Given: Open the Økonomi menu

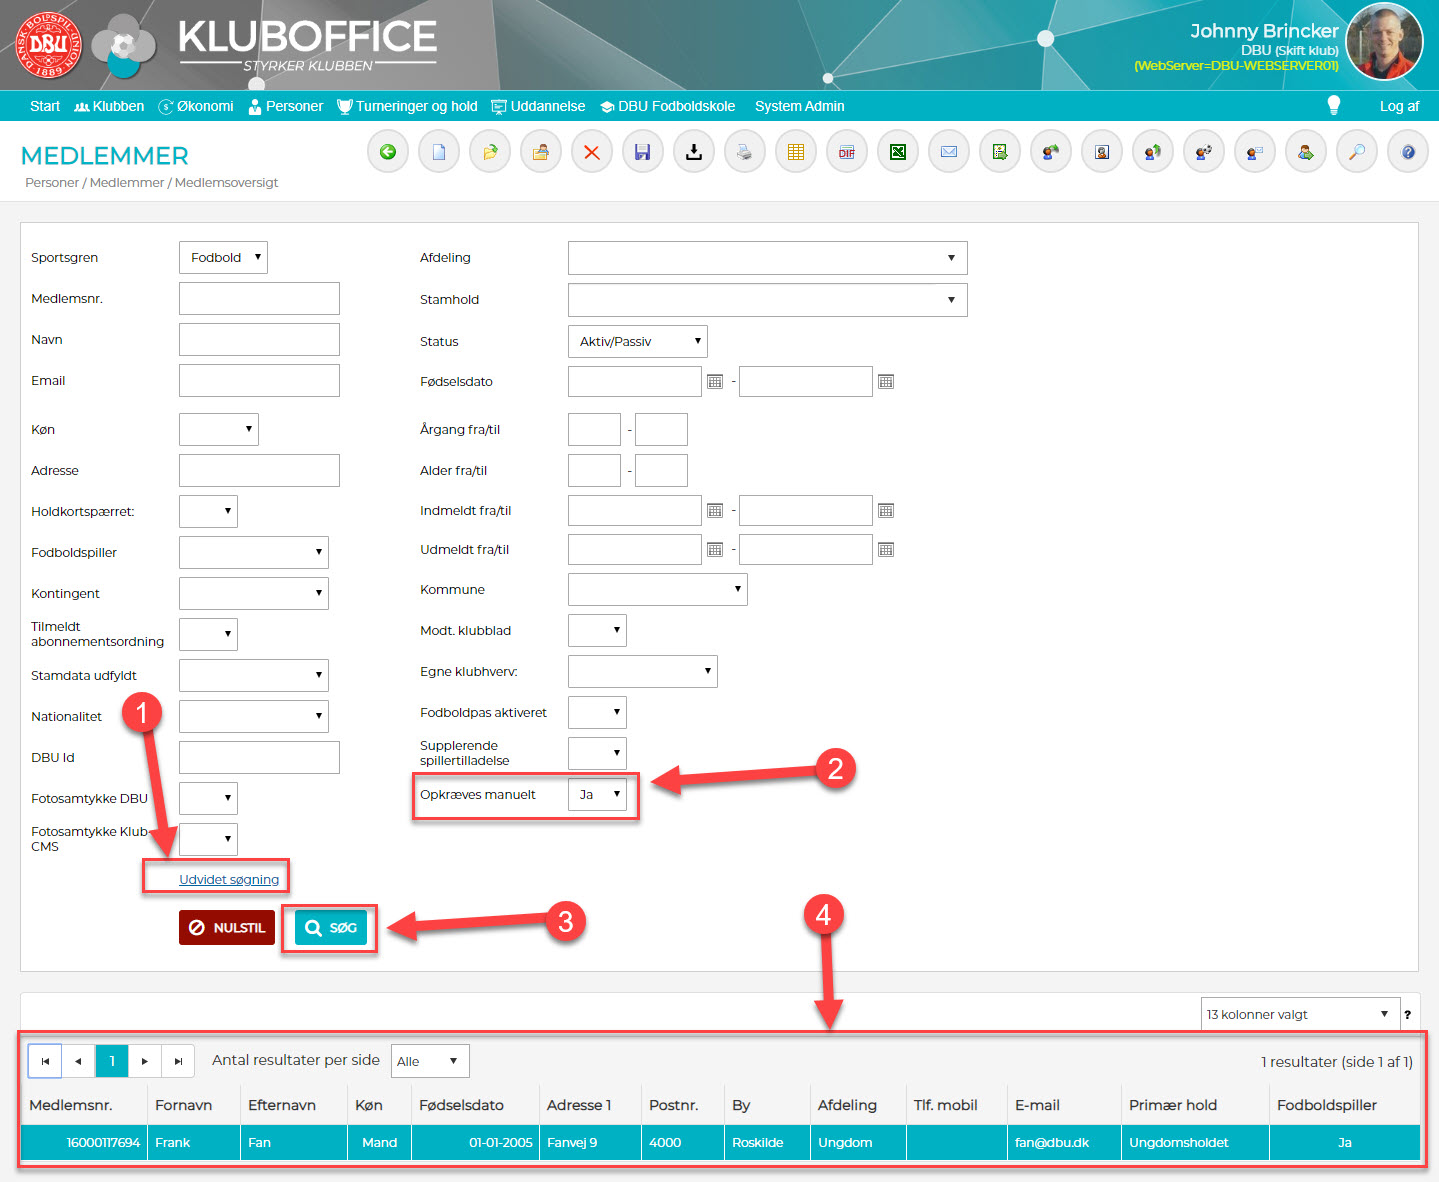Looking at the screenshot, I should tap(196, 106).
